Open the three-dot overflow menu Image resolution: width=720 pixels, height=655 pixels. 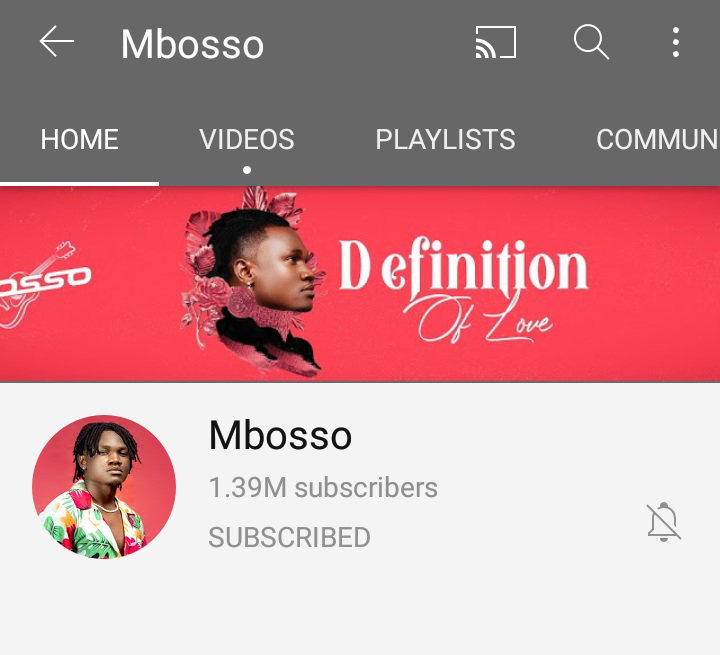pos(675,42)
